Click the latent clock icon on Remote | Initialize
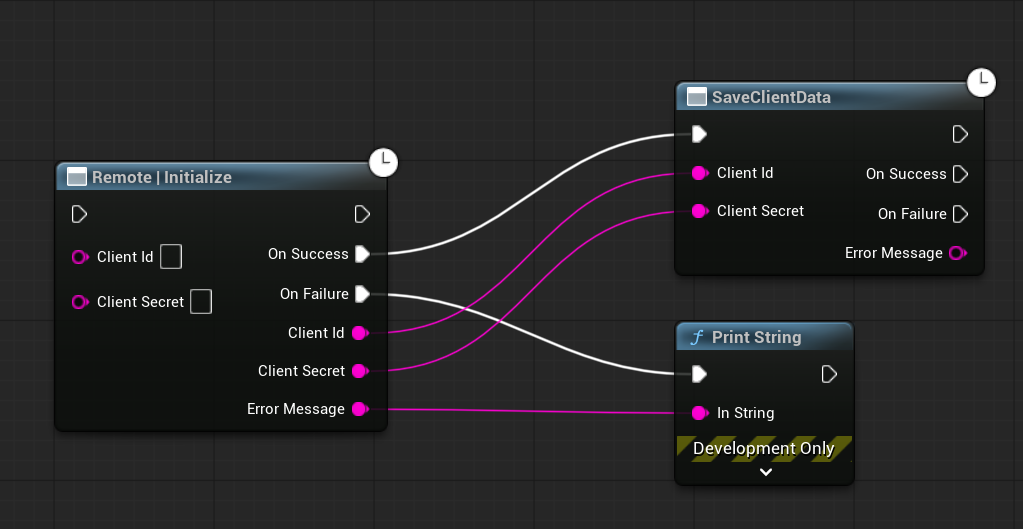The image size is (1023, 529). click(x=383, y=162)
